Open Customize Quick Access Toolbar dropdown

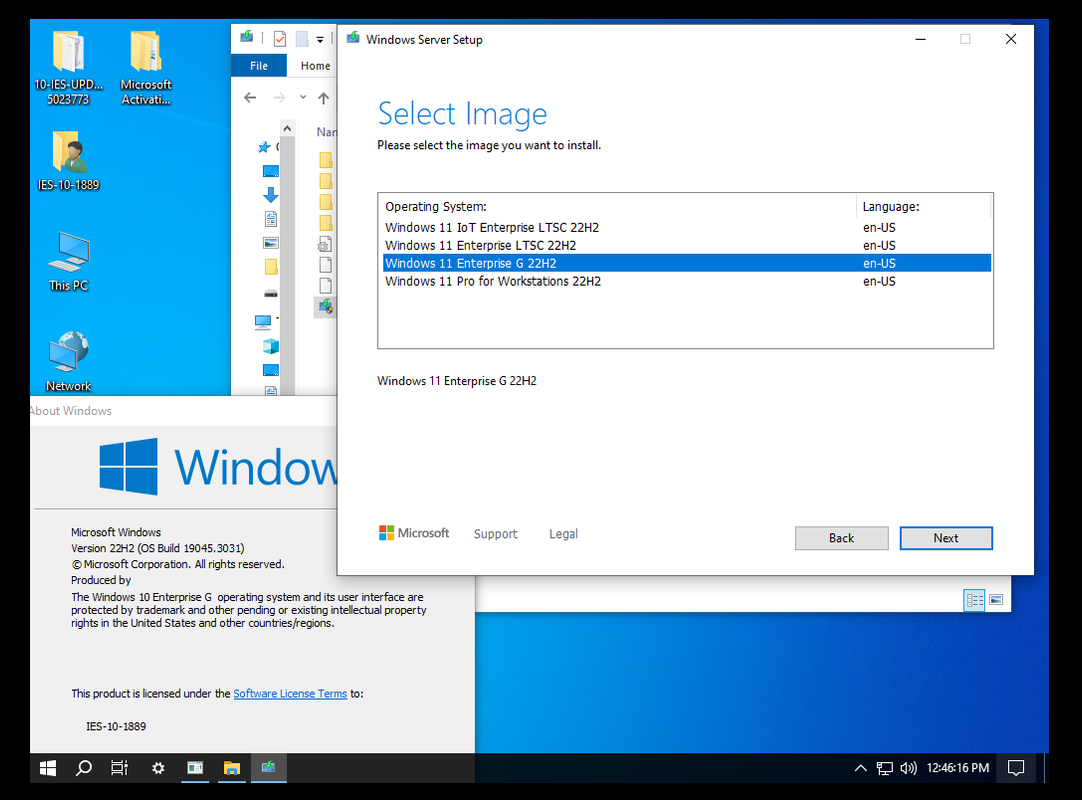(320, 39)
